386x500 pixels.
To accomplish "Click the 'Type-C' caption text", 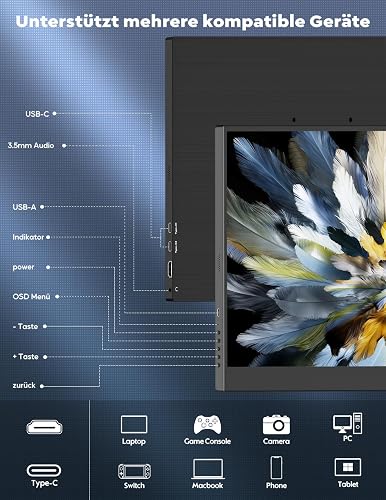I will [44, 483].
